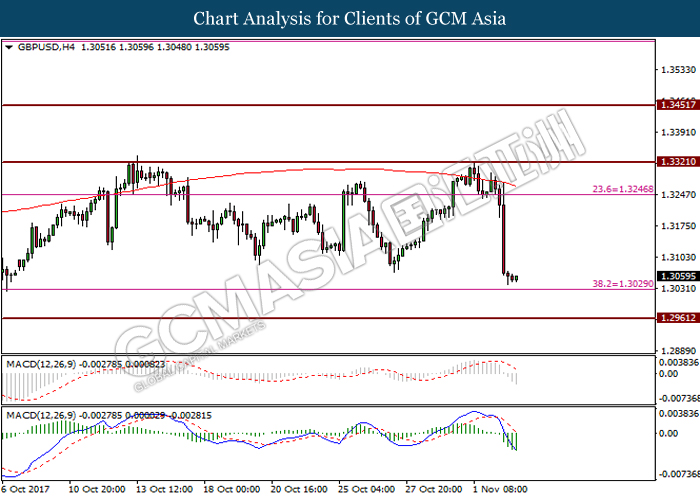Viewport: 700px width, 500px height.
Task: Select the 1.34517 resistance price label
Action: [x=678, y=105]
